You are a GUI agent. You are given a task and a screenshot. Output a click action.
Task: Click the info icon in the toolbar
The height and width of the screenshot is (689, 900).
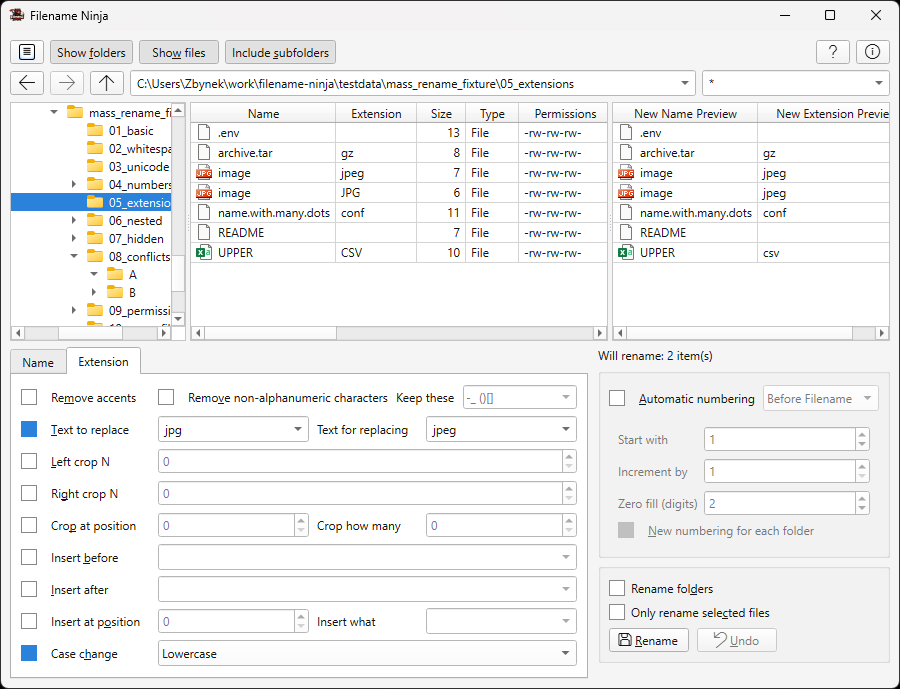872,52
